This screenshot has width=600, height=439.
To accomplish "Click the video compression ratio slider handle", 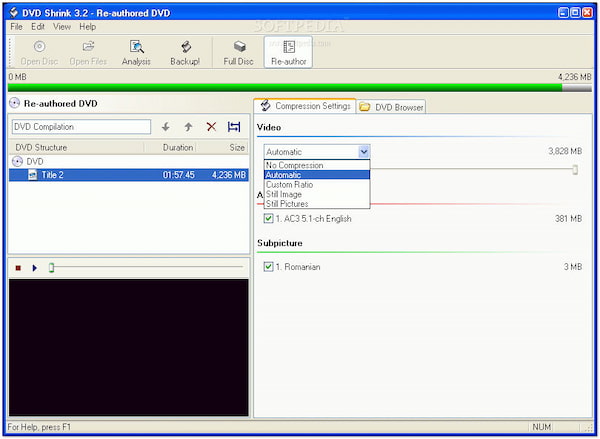I will (x=575, y=170).
